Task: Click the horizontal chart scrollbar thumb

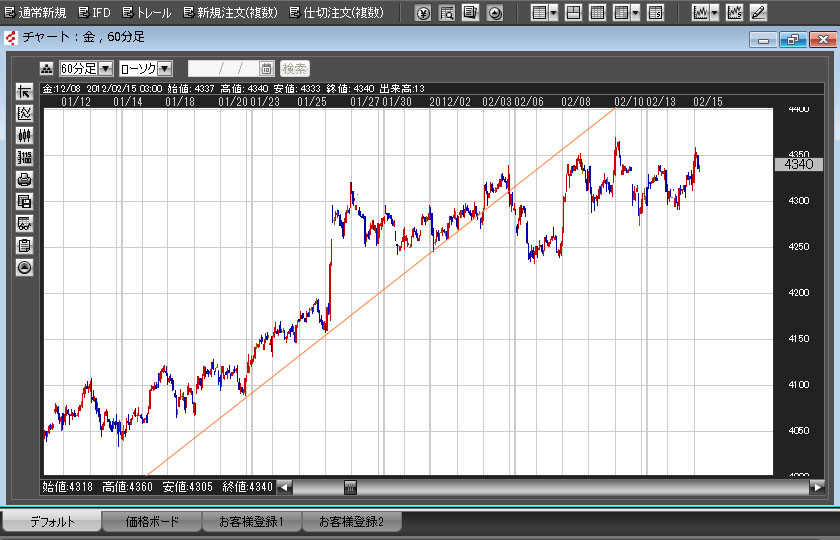Action: click(x=350, y=487)
